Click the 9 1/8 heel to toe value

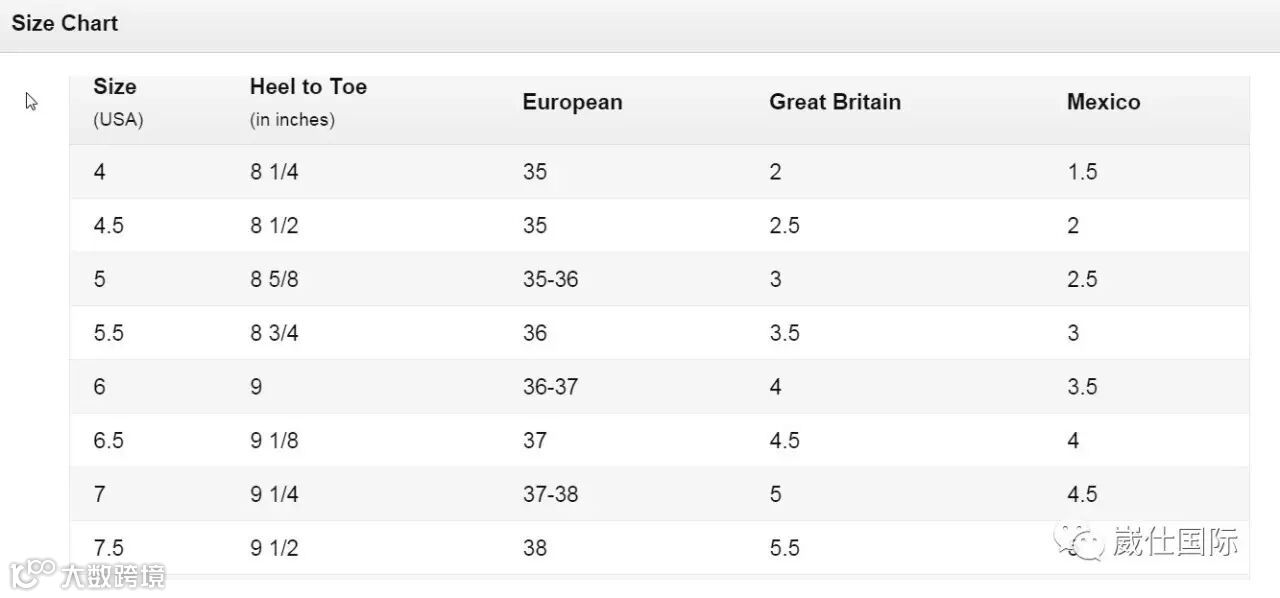pyautogui.click(x=274, y=440)
